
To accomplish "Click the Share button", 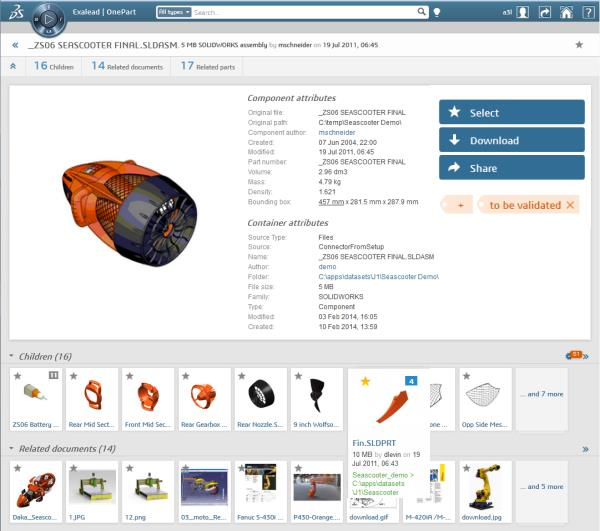I will tap(512, 168).
